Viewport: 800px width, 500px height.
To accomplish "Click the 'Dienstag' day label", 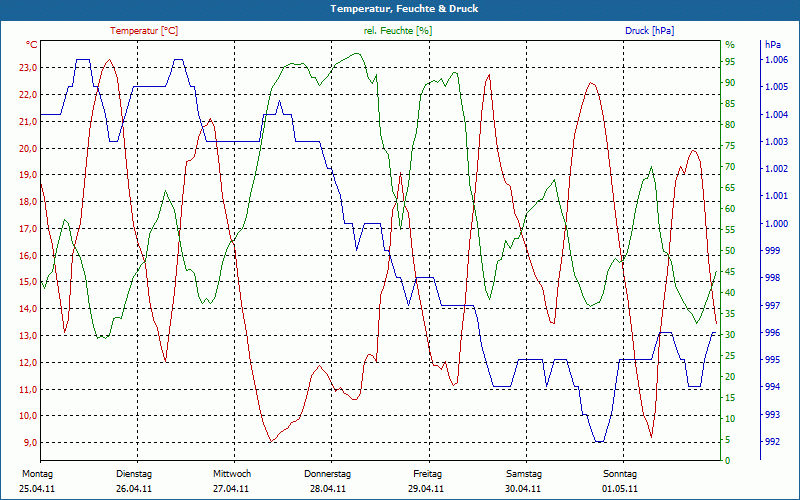I will pos(134,474).
